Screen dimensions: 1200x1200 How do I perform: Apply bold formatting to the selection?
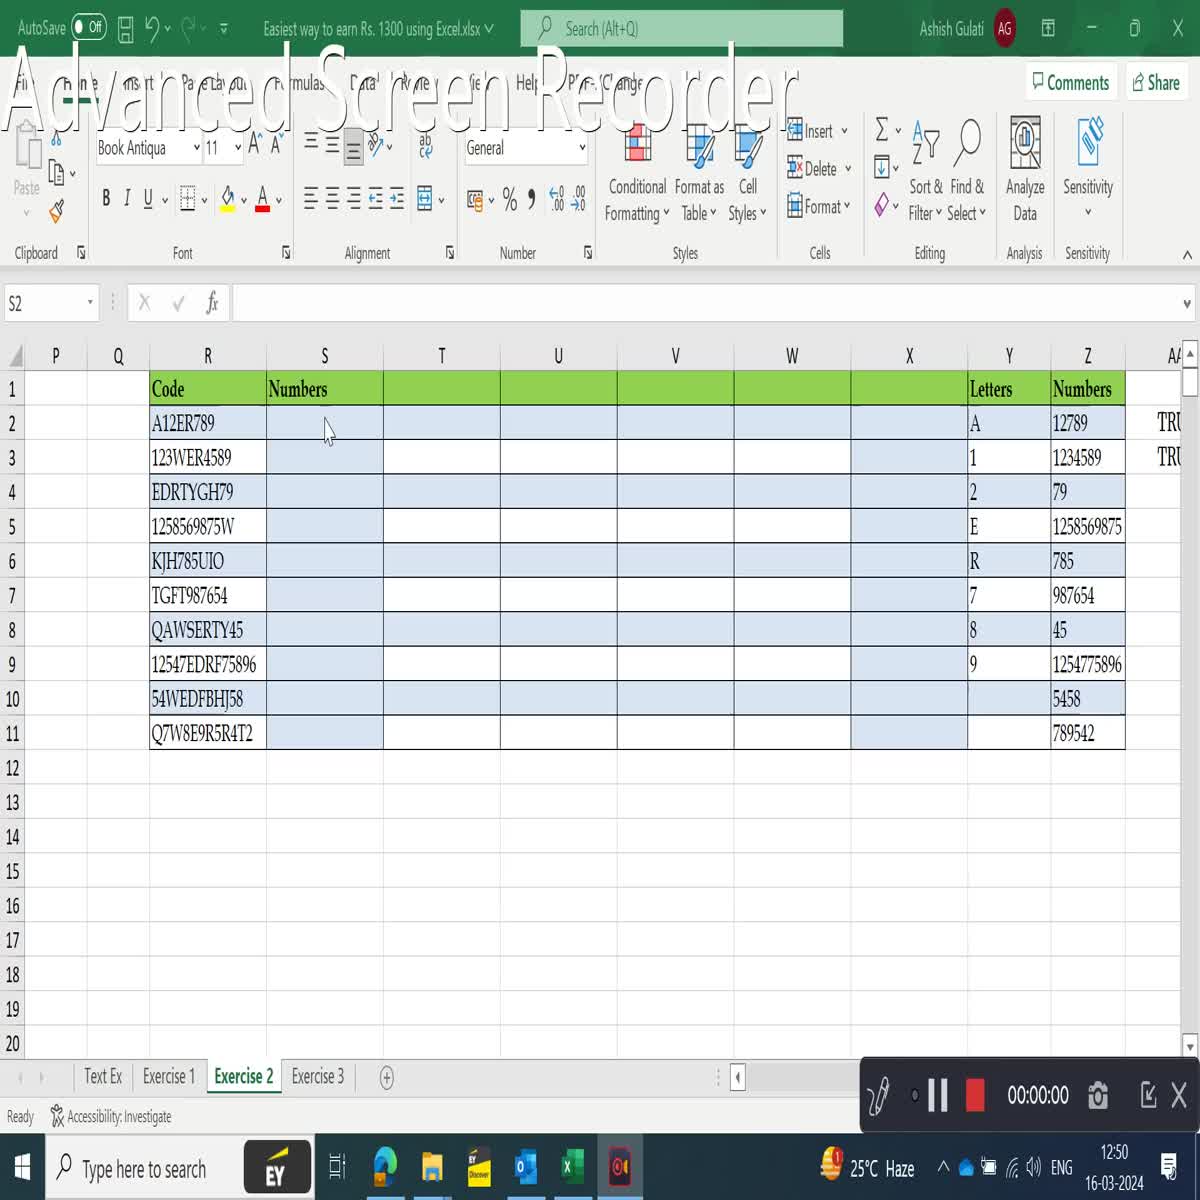click(x=106, y=198)
